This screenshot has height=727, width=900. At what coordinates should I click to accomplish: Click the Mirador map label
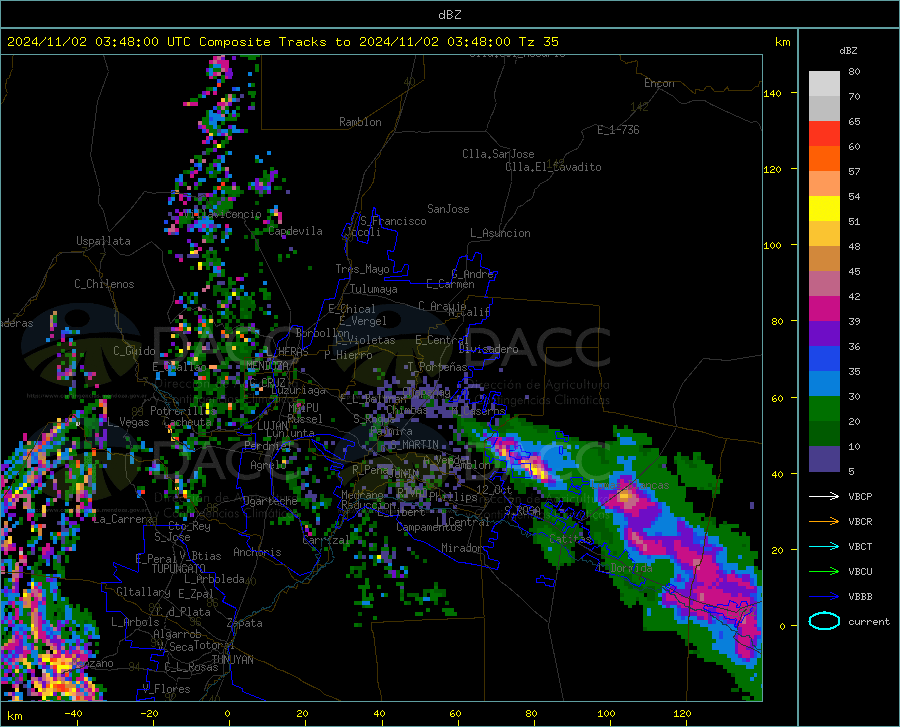pos(461,548)
